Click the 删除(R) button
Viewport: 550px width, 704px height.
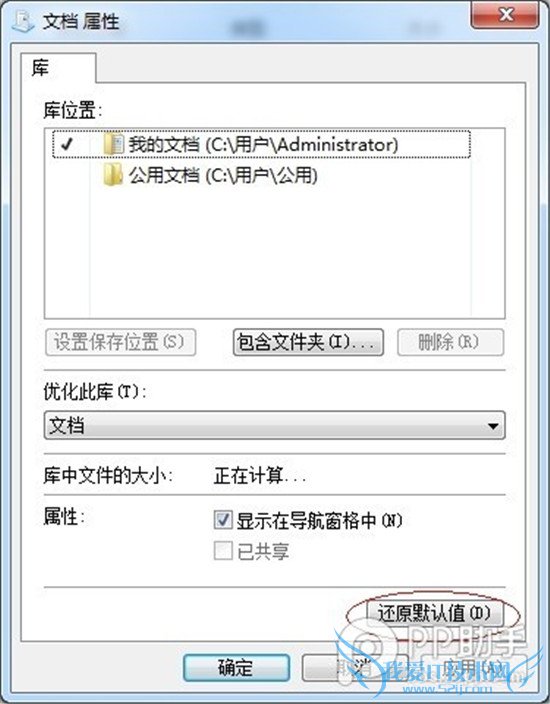[x=450, y=342]
